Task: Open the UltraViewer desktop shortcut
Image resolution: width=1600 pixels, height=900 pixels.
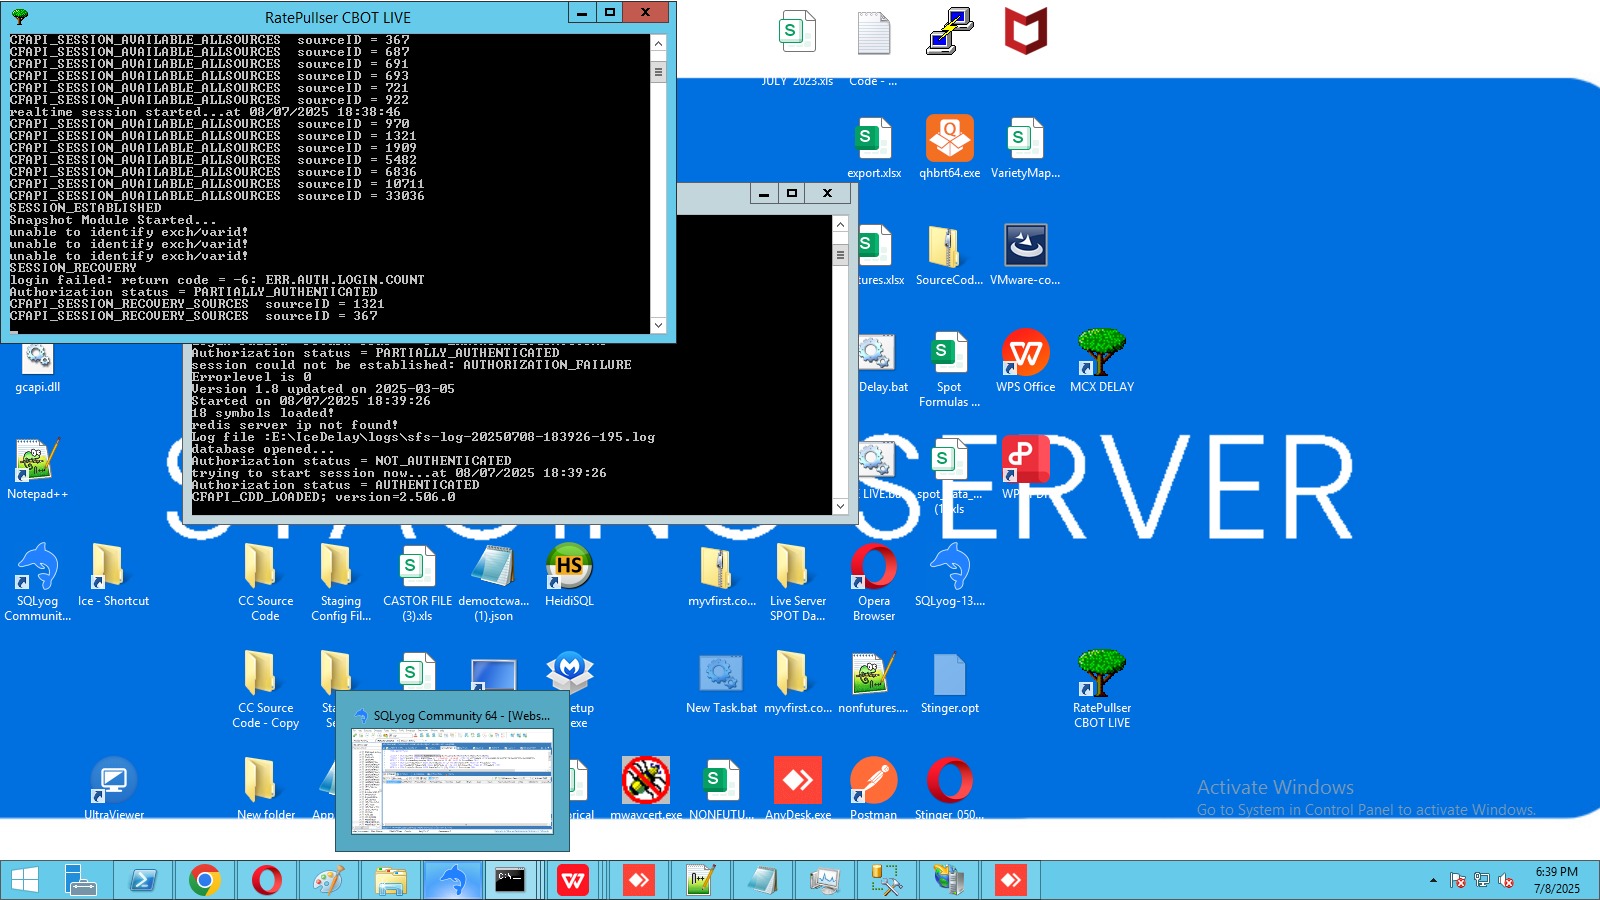Action: 113,782
